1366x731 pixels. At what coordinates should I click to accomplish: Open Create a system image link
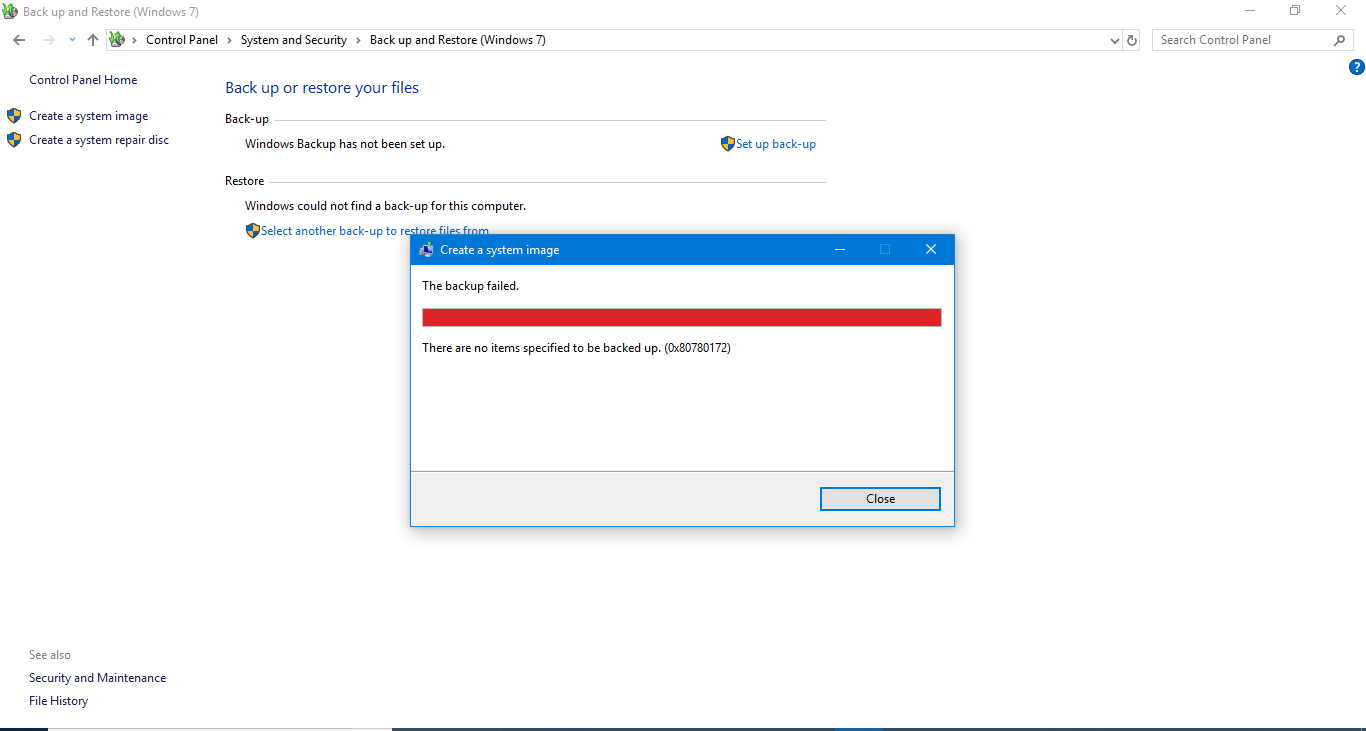coord(89,116)
